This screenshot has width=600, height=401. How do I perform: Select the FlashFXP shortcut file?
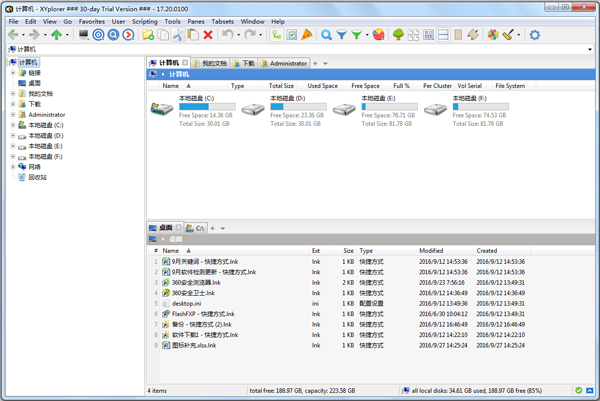tap(196, 314)
